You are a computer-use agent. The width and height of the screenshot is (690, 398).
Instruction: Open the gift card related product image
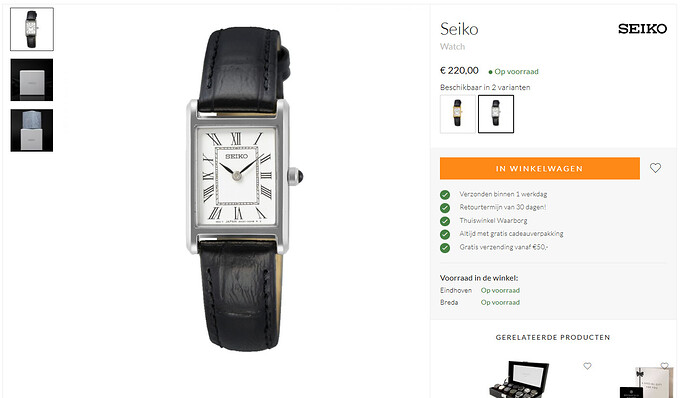[646, 381]
